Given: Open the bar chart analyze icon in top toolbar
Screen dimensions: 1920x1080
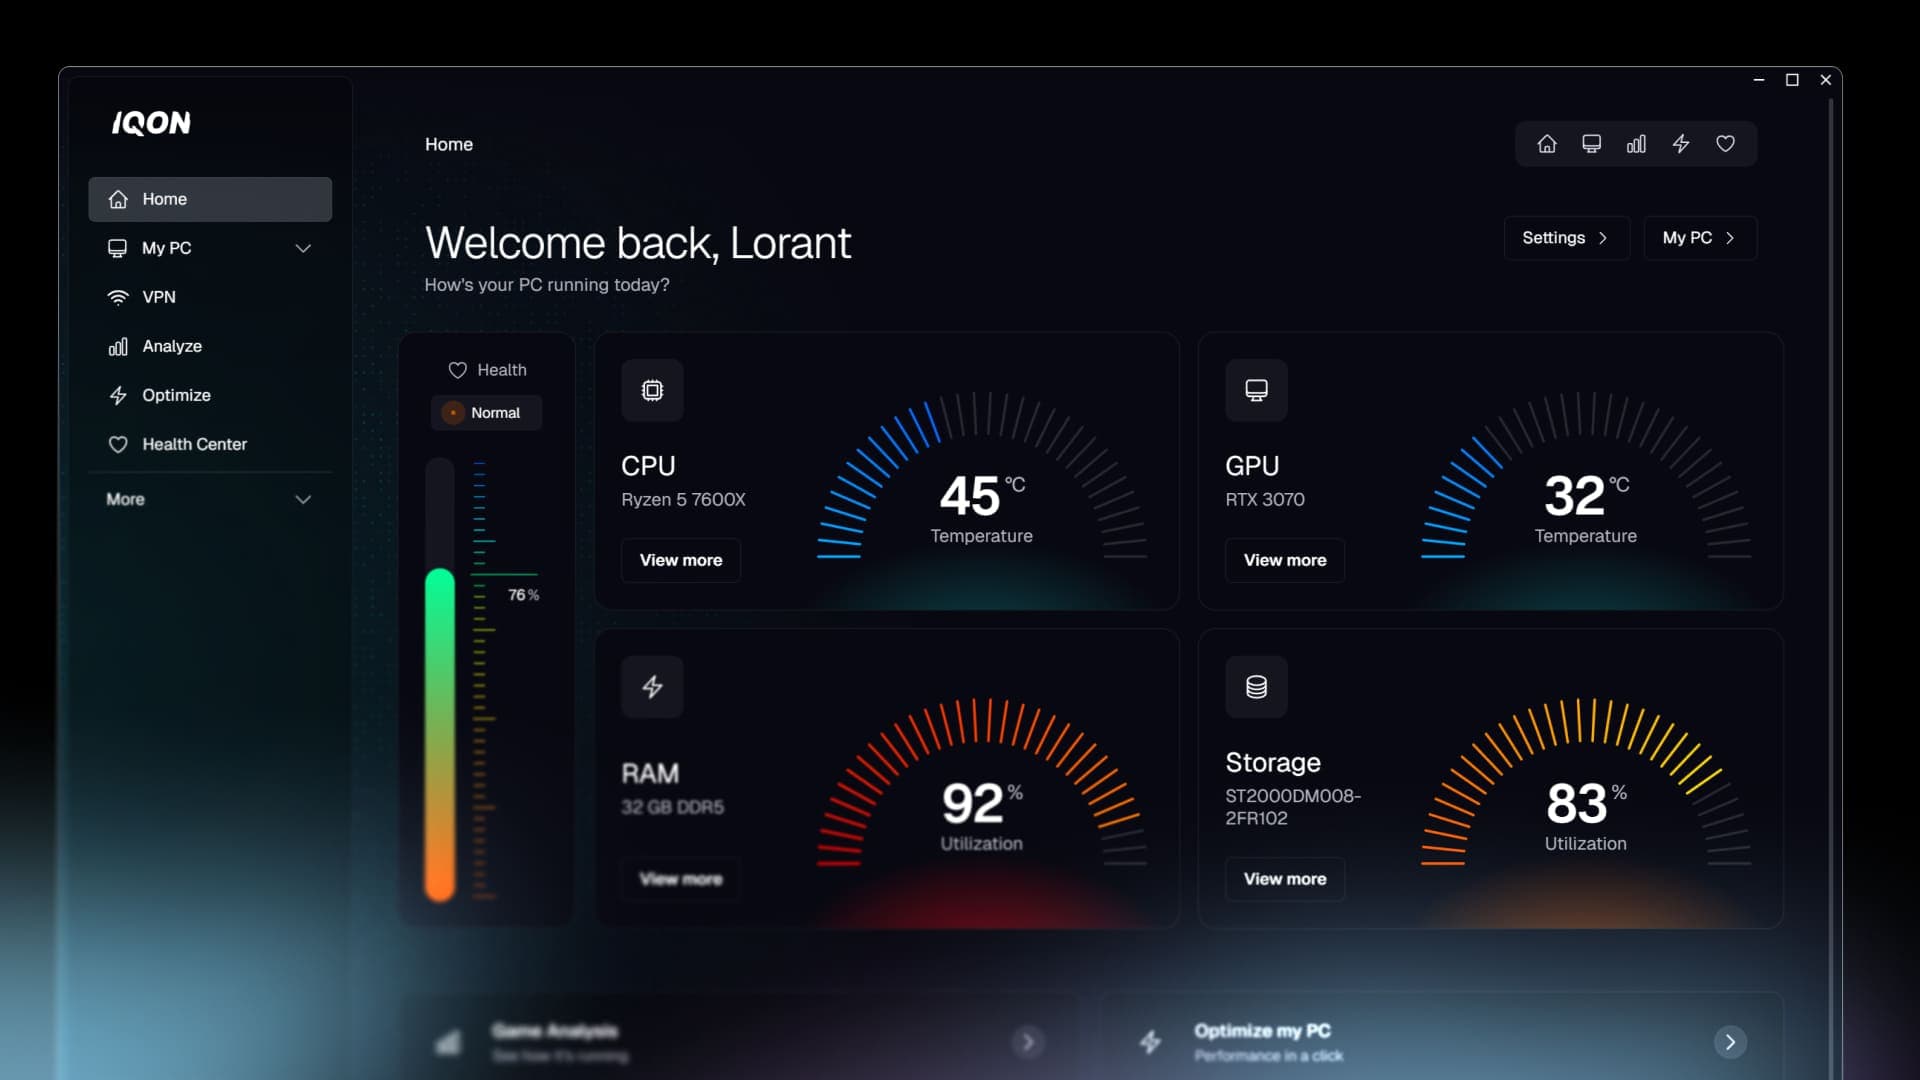Looking at the screenshot, I should 1636,144.
